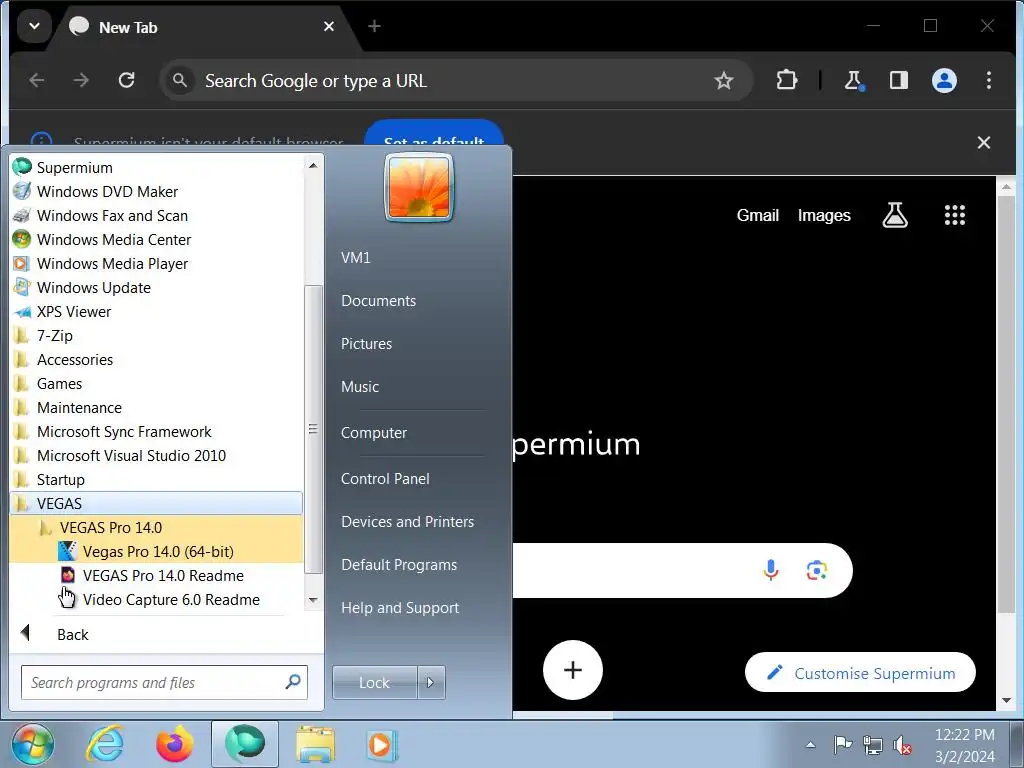
Task: Launch Vegas Pro 14.0 (64-bit) shortcut
Action: (157, 552)
